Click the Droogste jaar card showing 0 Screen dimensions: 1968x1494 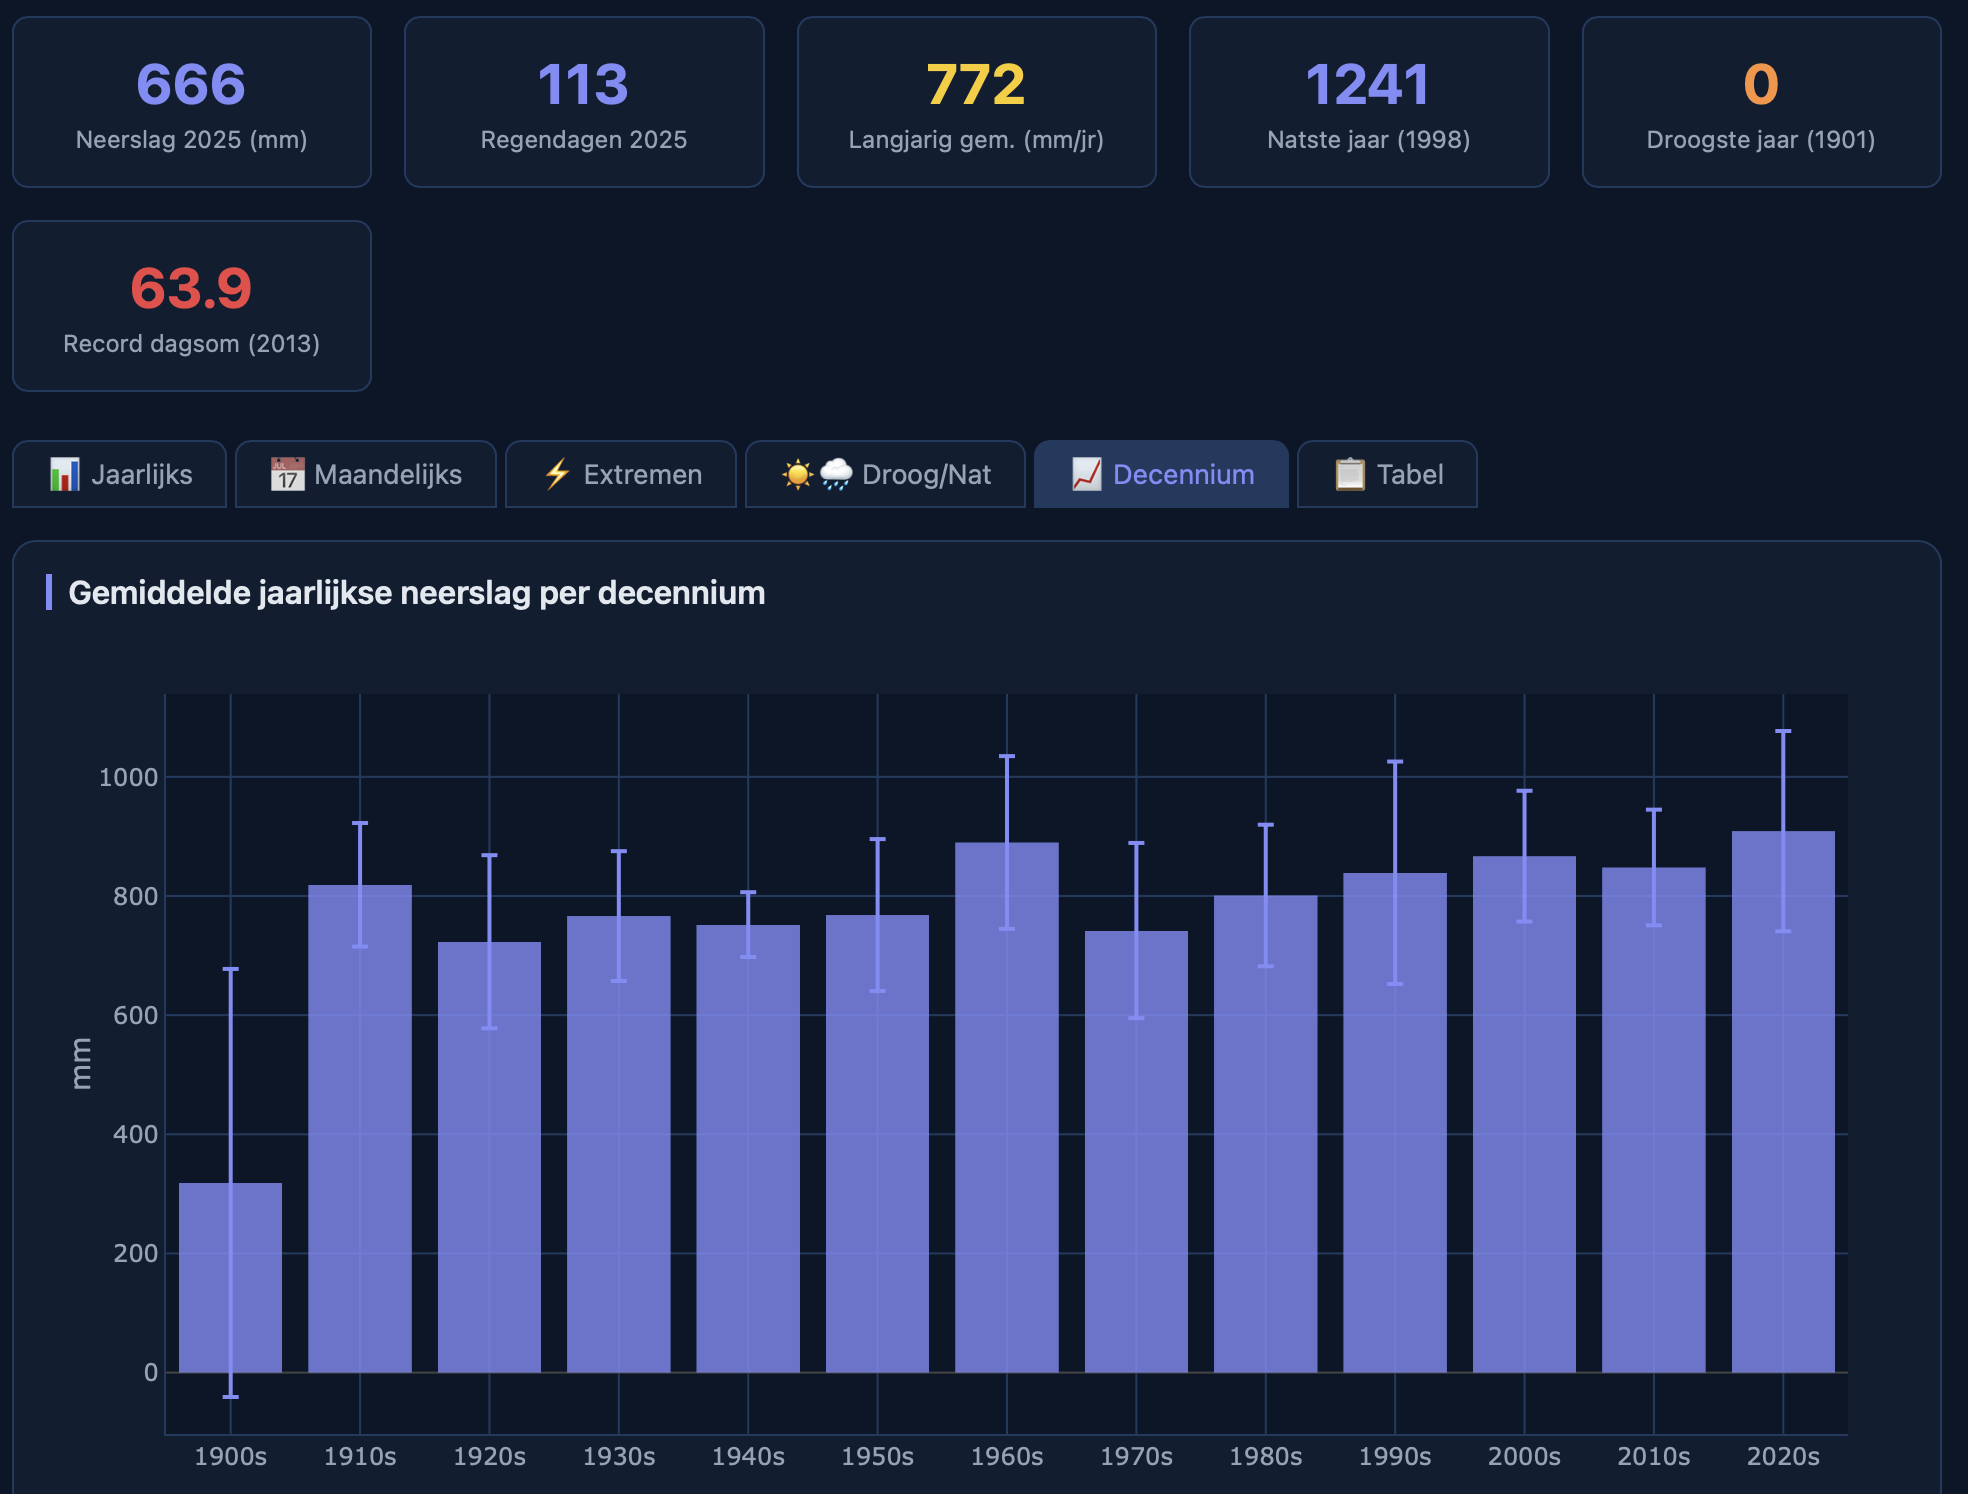[1761, 102]
